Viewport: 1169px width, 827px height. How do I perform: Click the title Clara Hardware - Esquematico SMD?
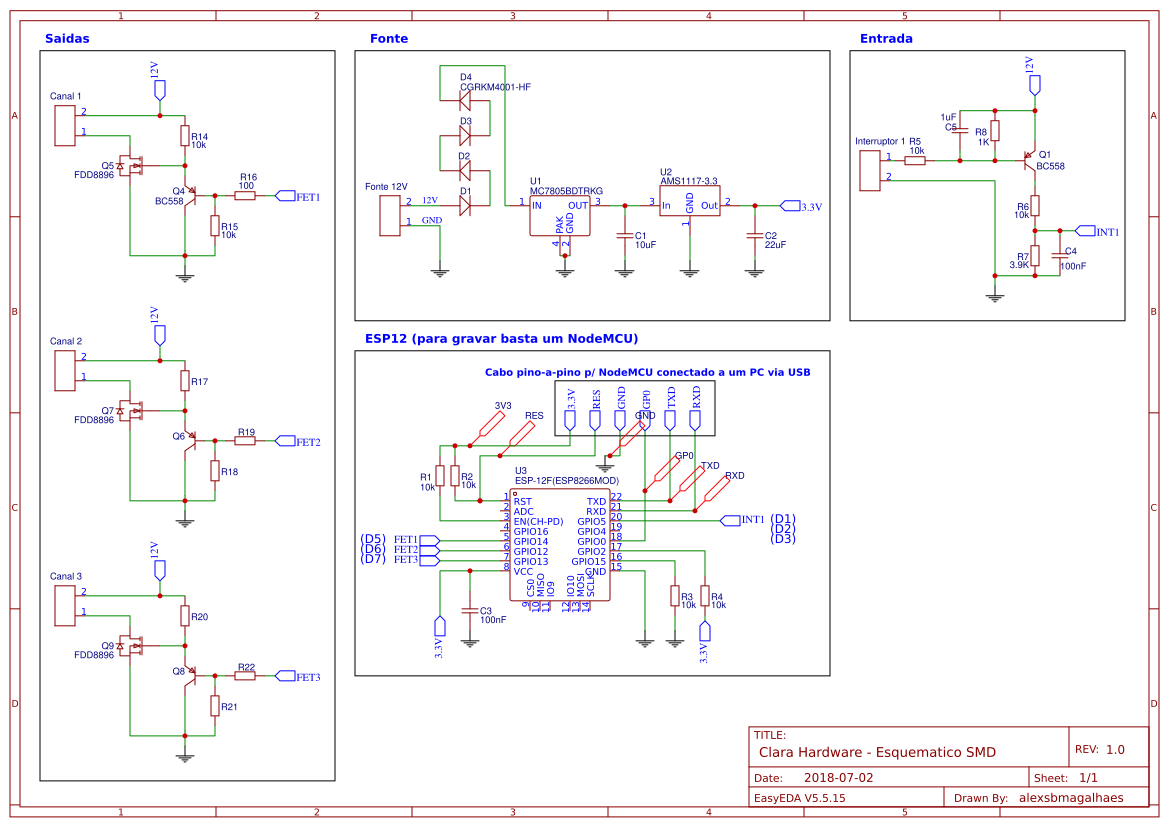coord(877,751)
